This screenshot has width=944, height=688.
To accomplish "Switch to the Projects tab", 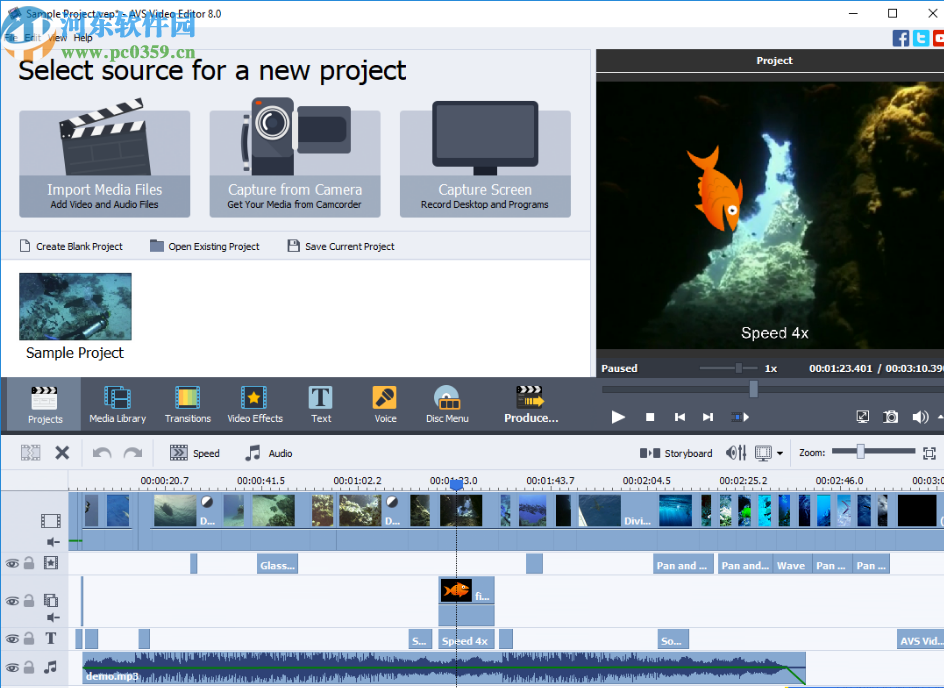I will pyautogui.click(x=42, y=404).
